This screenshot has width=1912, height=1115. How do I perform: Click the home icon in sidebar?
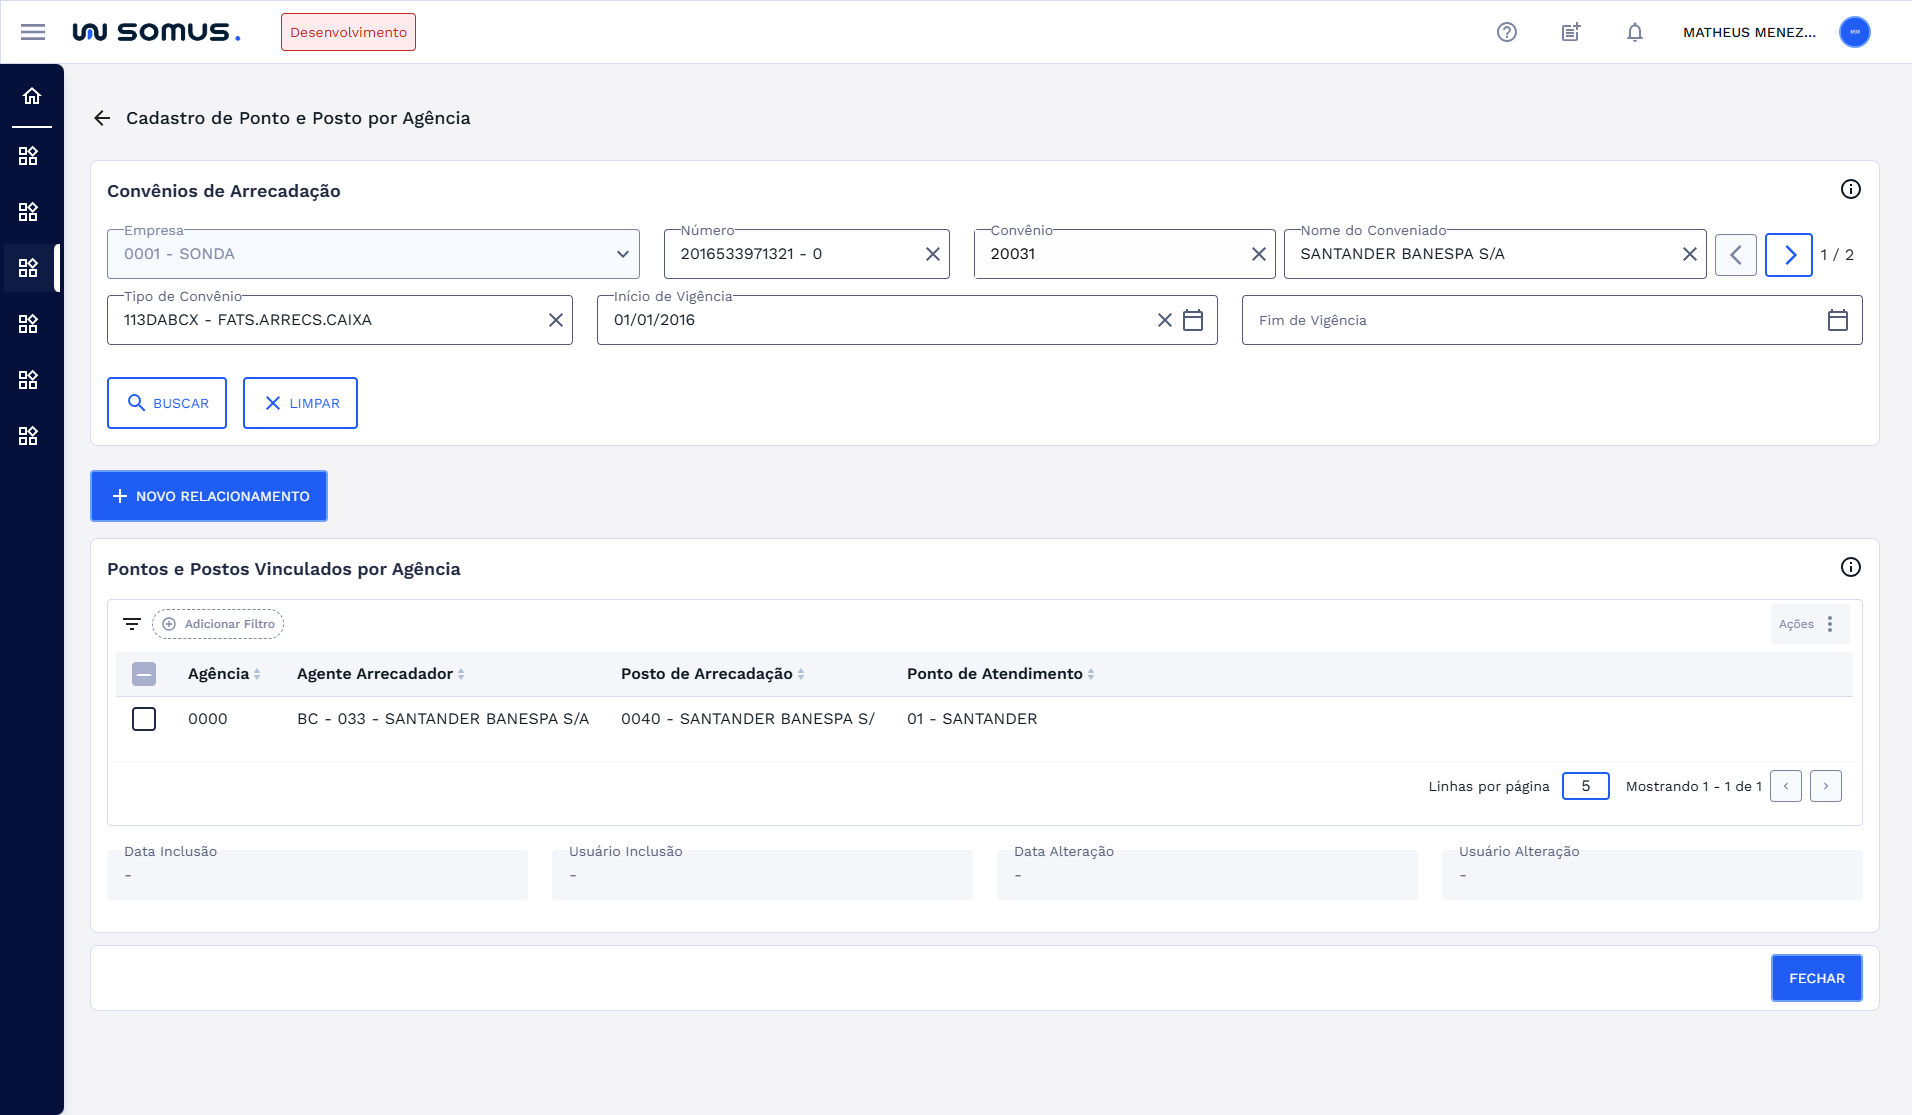(32, 96)
